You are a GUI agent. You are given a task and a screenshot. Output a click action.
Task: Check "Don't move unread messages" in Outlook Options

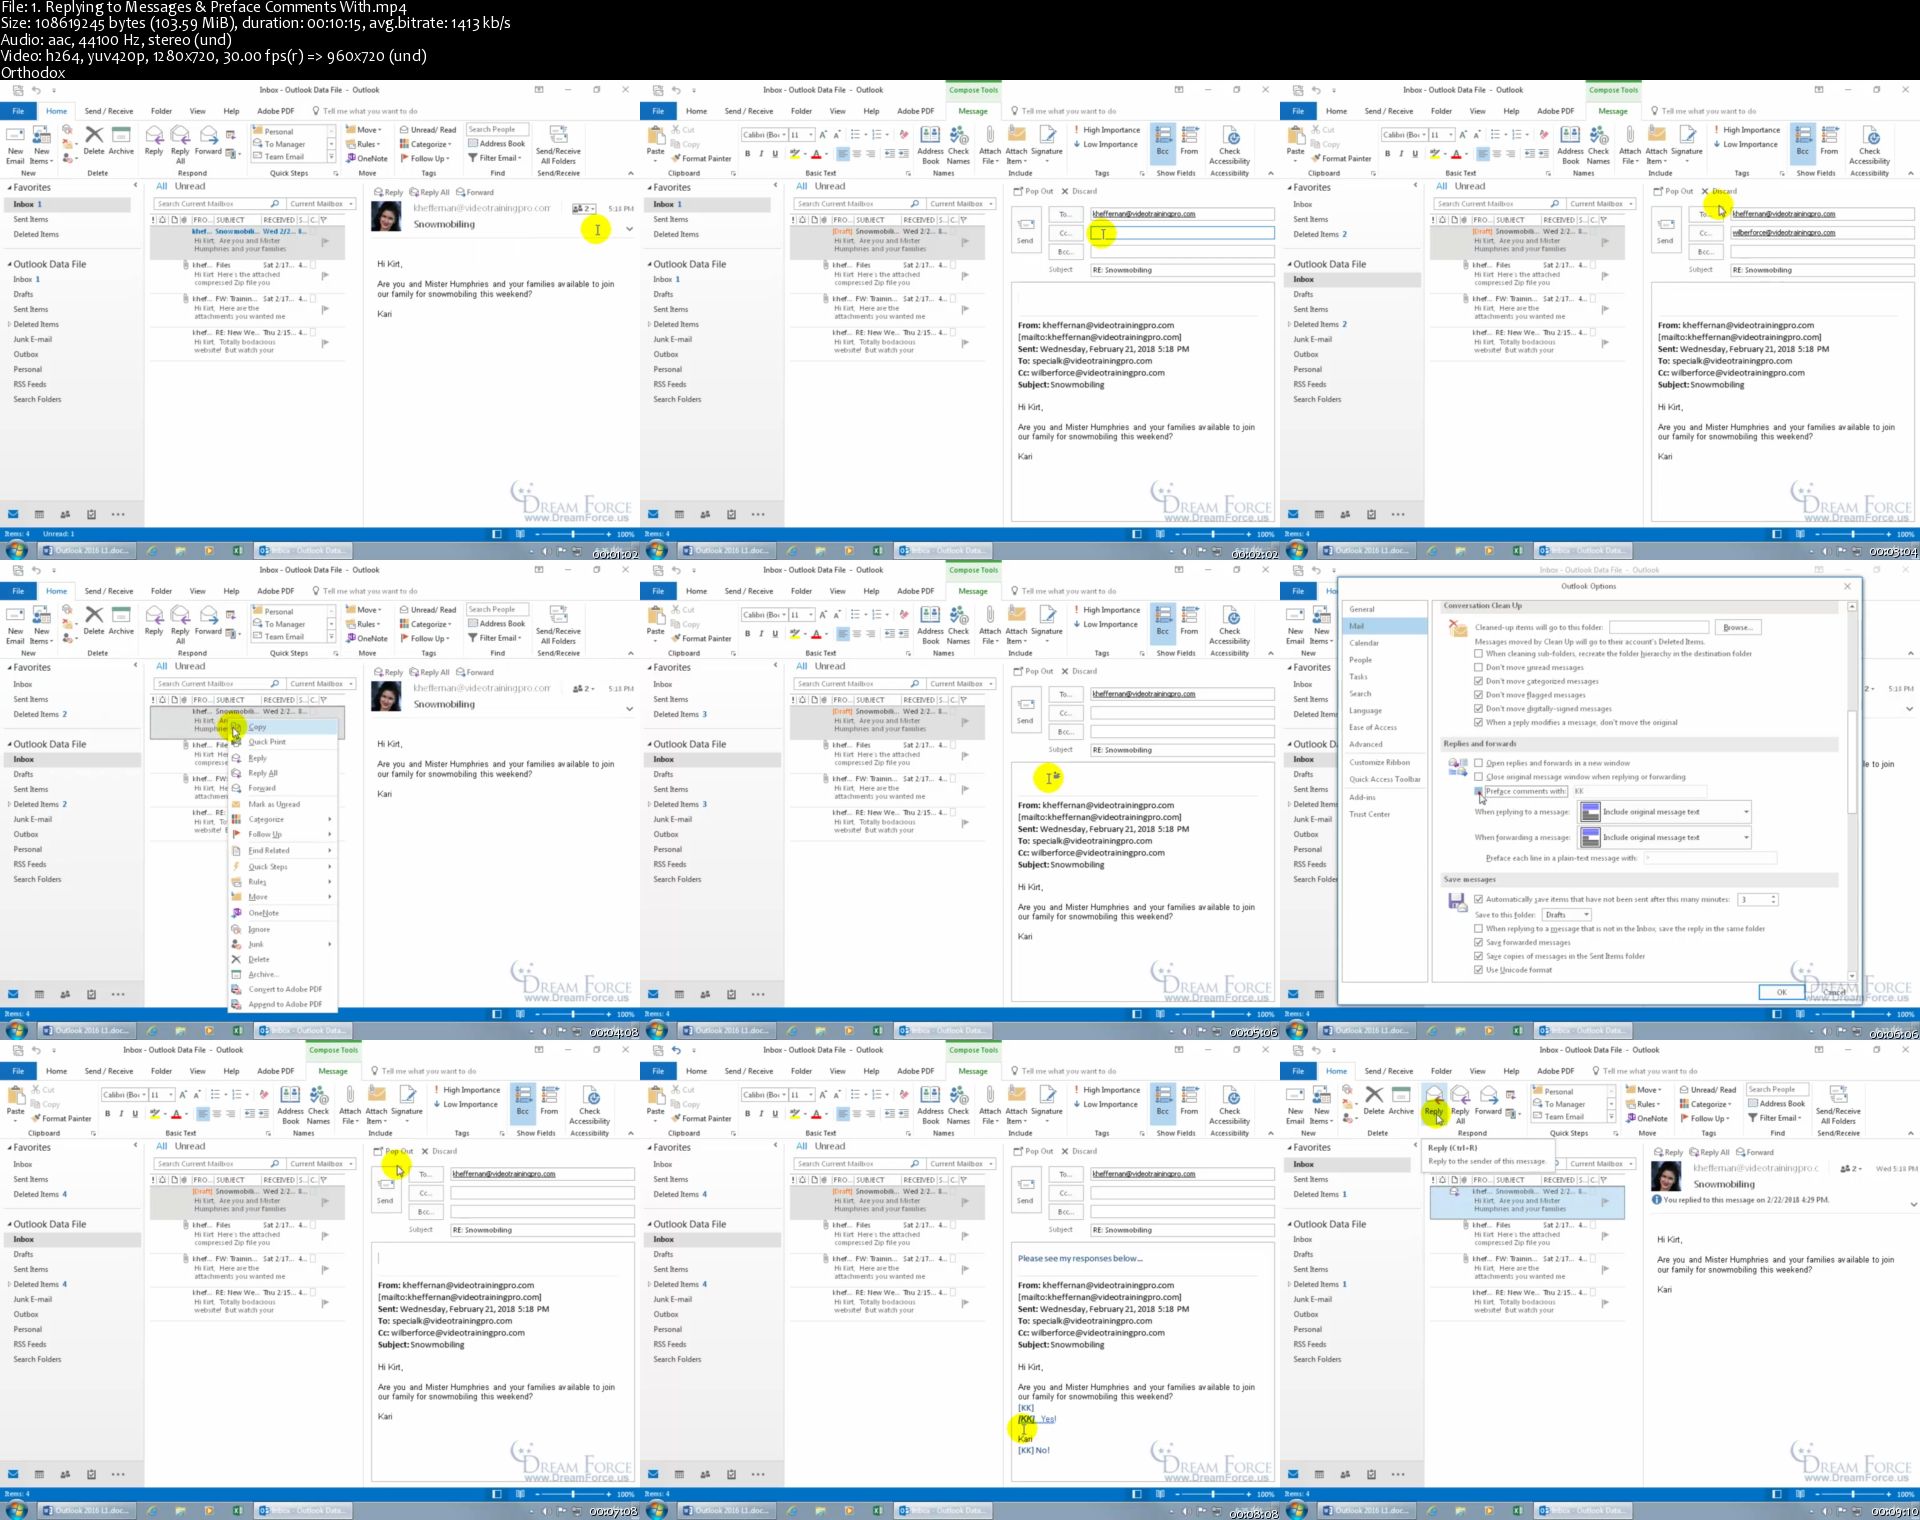point(1478,667)
